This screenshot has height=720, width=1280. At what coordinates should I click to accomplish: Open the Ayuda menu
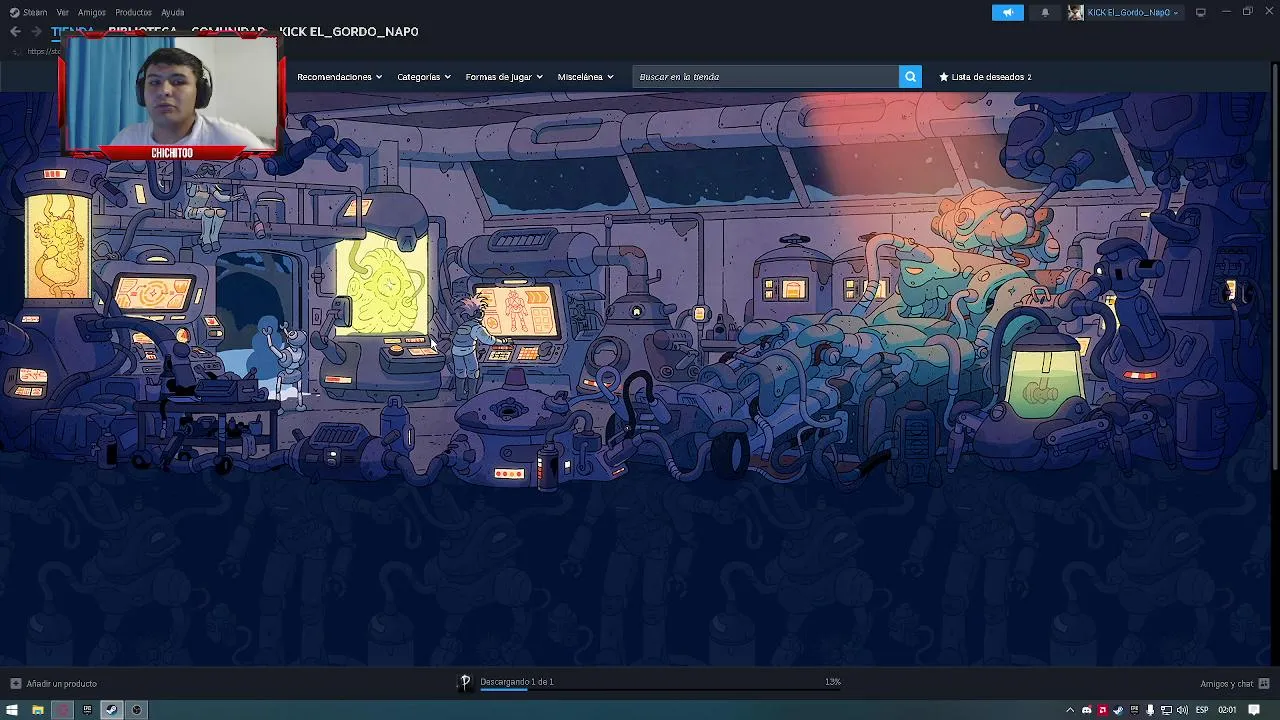[172, 12]
